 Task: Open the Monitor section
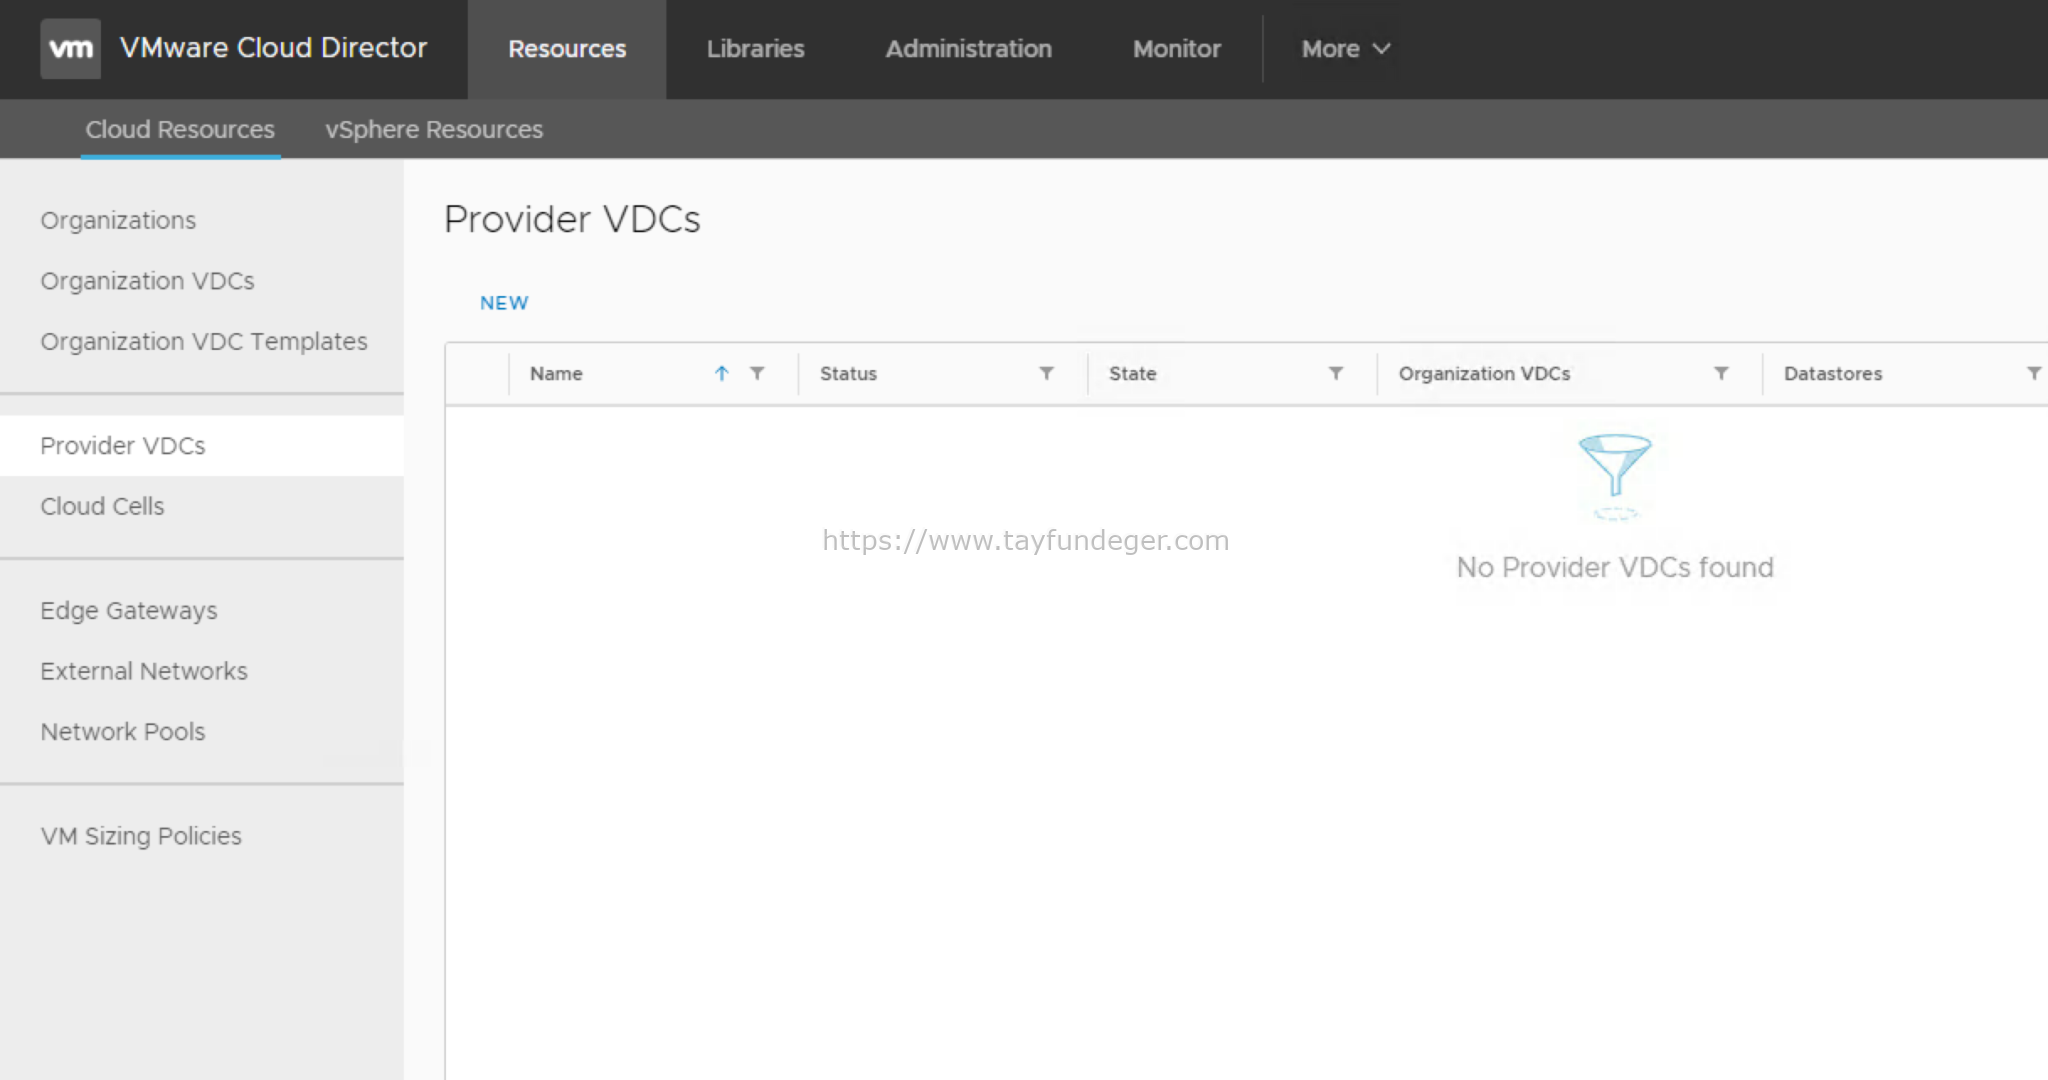pyautogui.click(x=1176, y=48)
